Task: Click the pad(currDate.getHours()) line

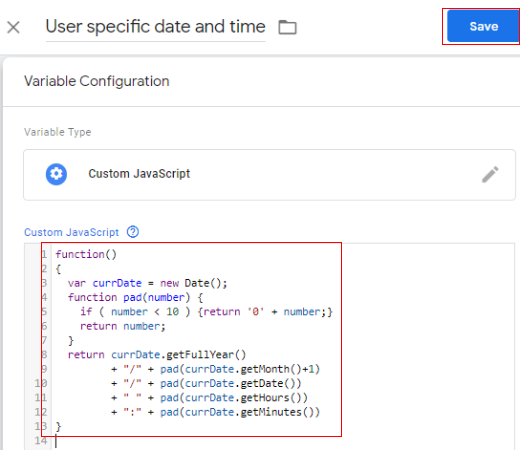Action: [x=209, y=398]
